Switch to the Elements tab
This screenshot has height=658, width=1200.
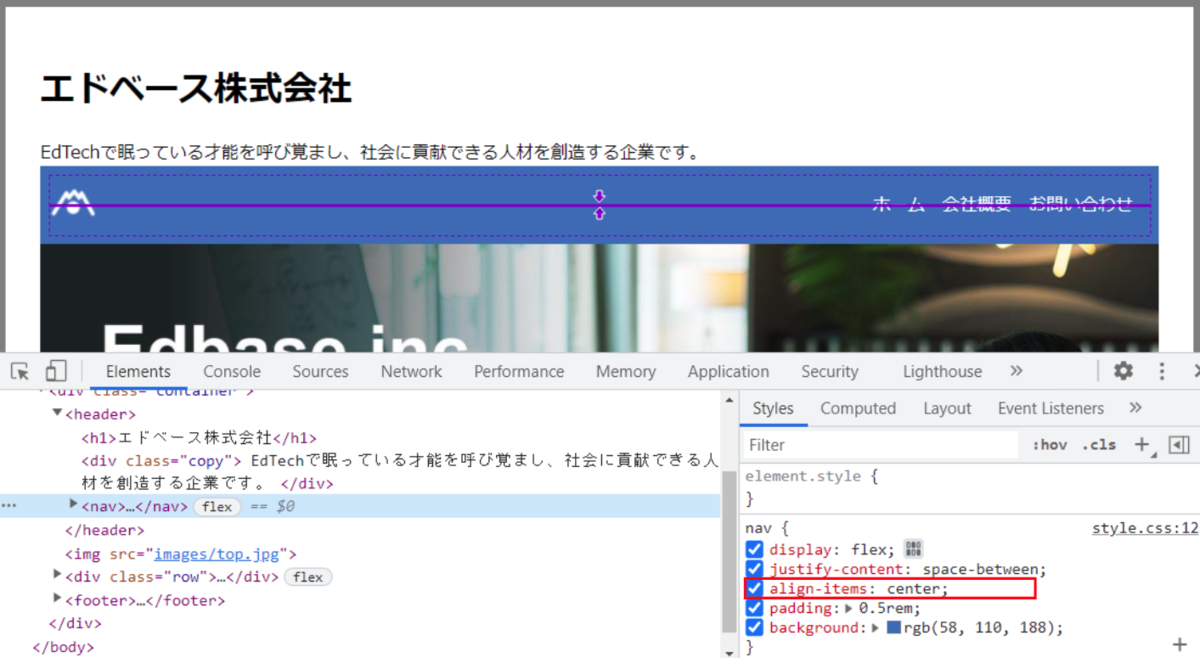138,371
